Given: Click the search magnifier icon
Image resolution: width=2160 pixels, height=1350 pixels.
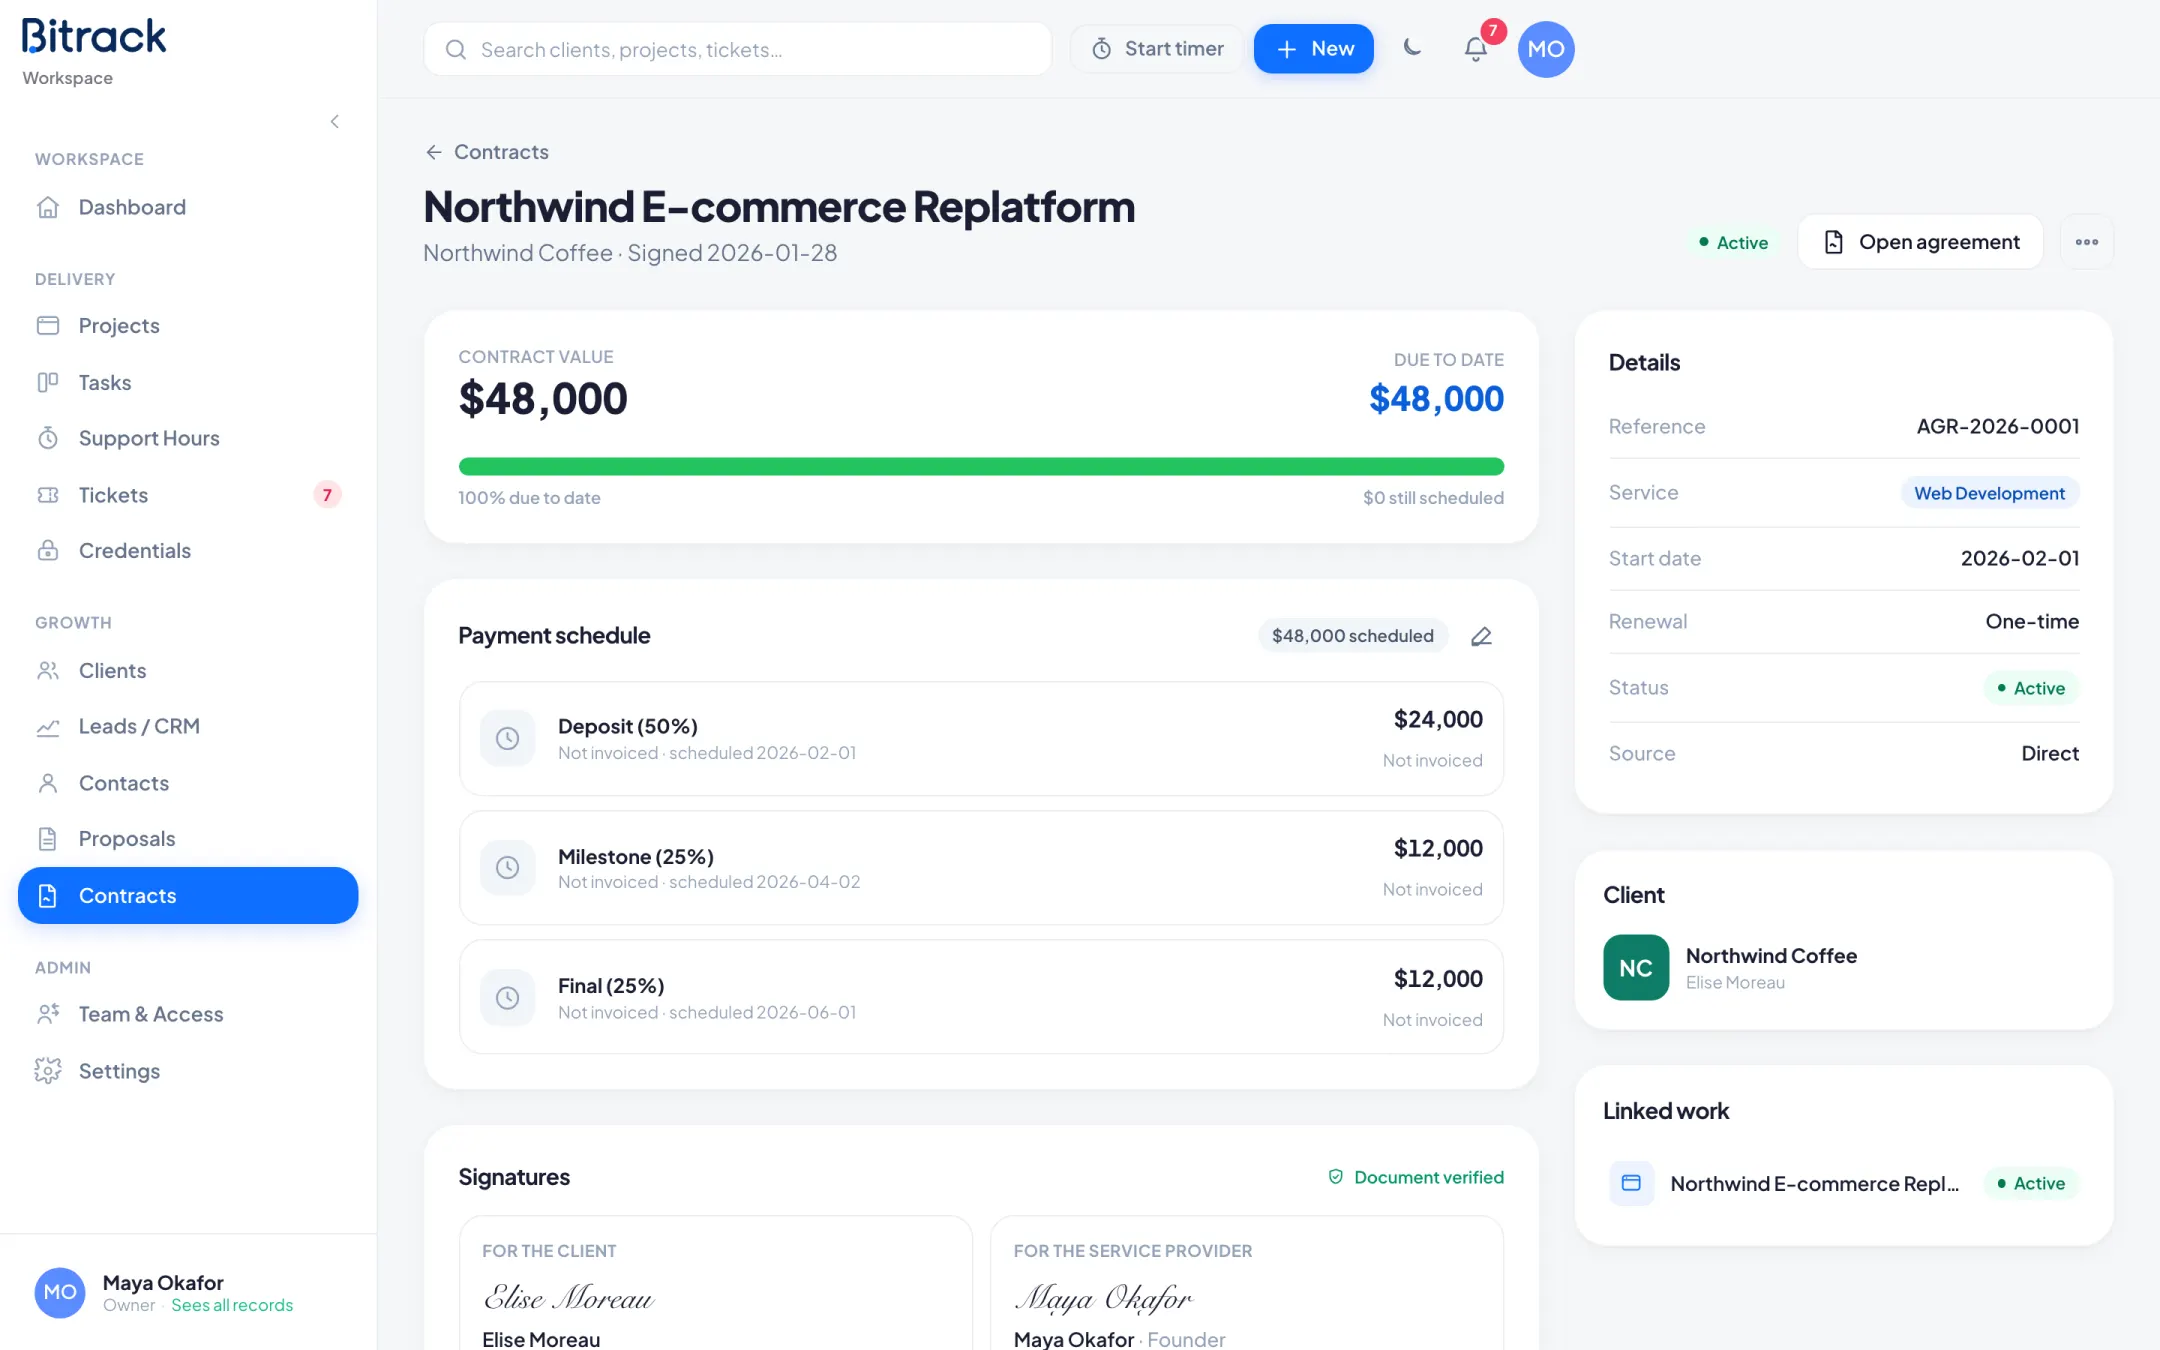Looking at the screenshot, I should 456,49.
